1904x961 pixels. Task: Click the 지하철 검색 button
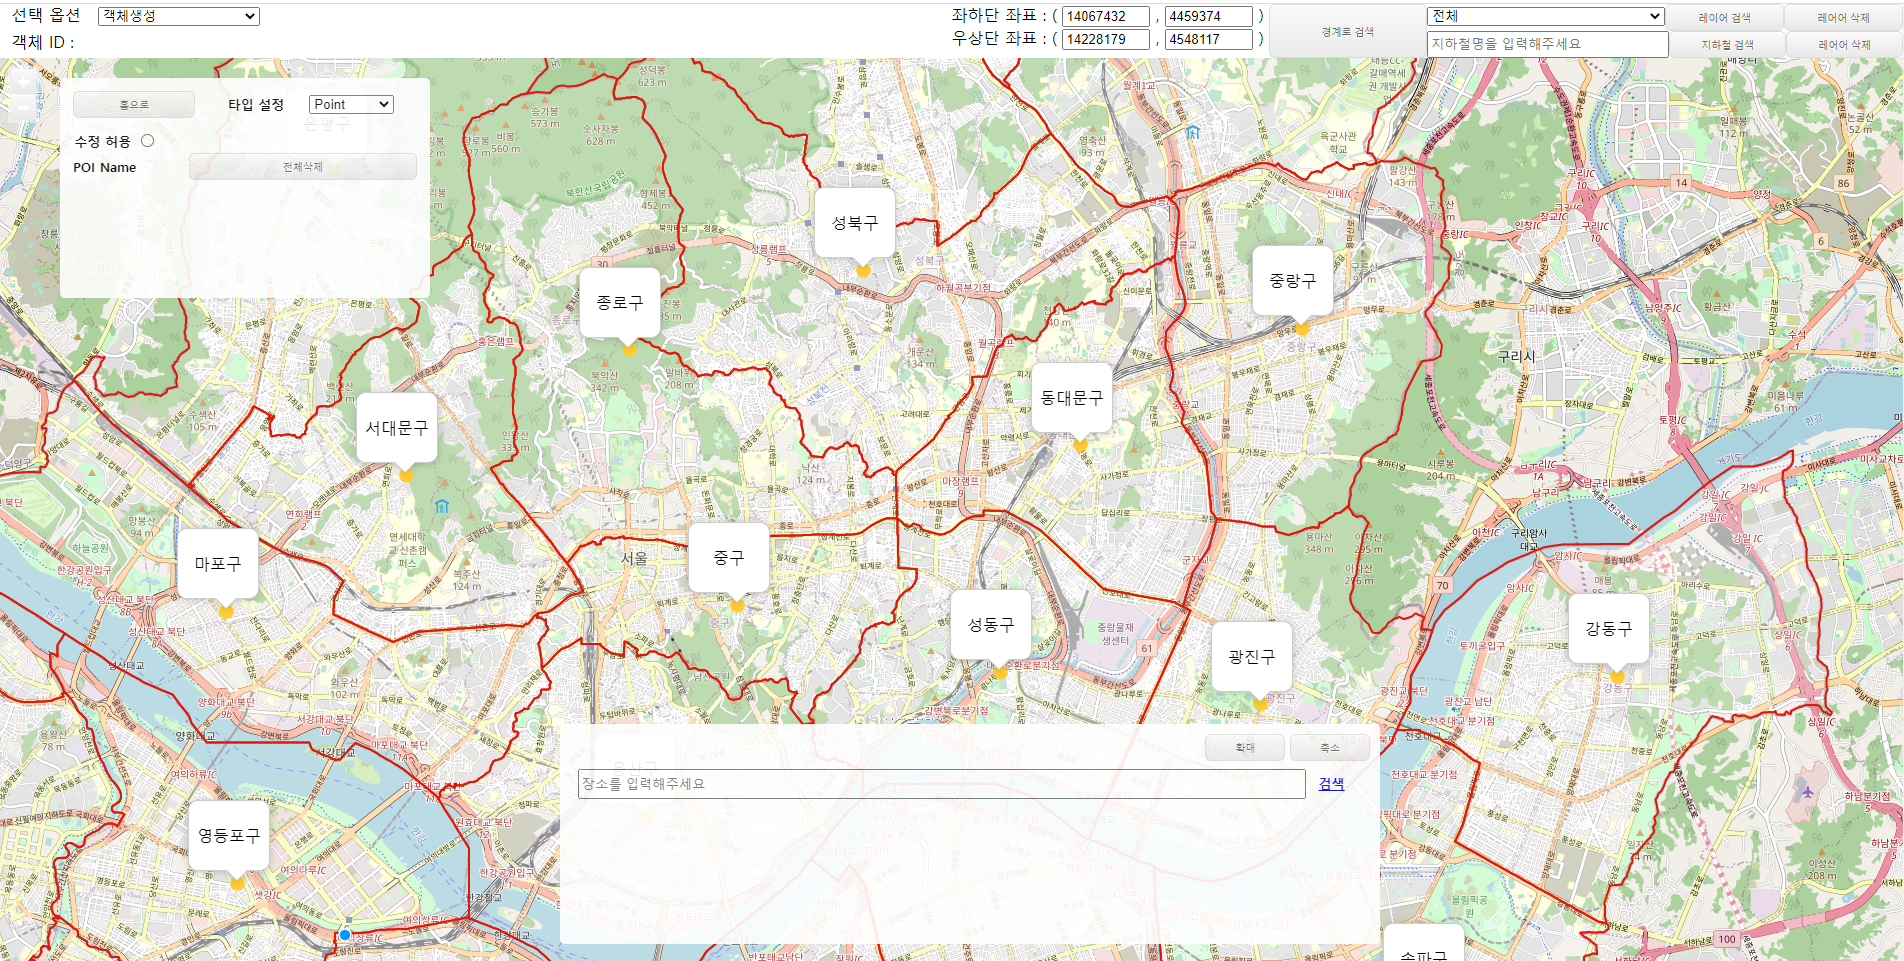pos(1727,44)
